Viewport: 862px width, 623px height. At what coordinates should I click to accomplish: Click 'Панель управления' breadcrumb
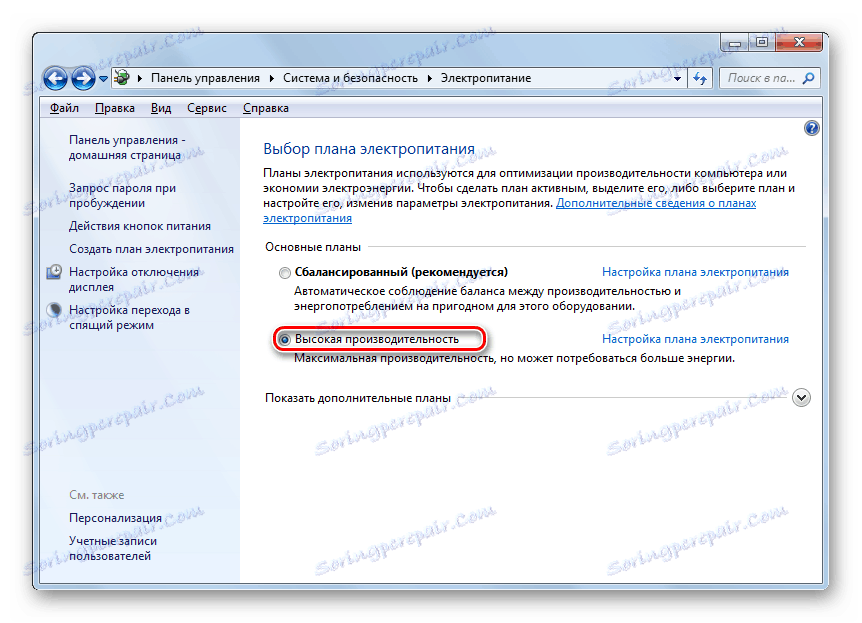click(205, 78)
